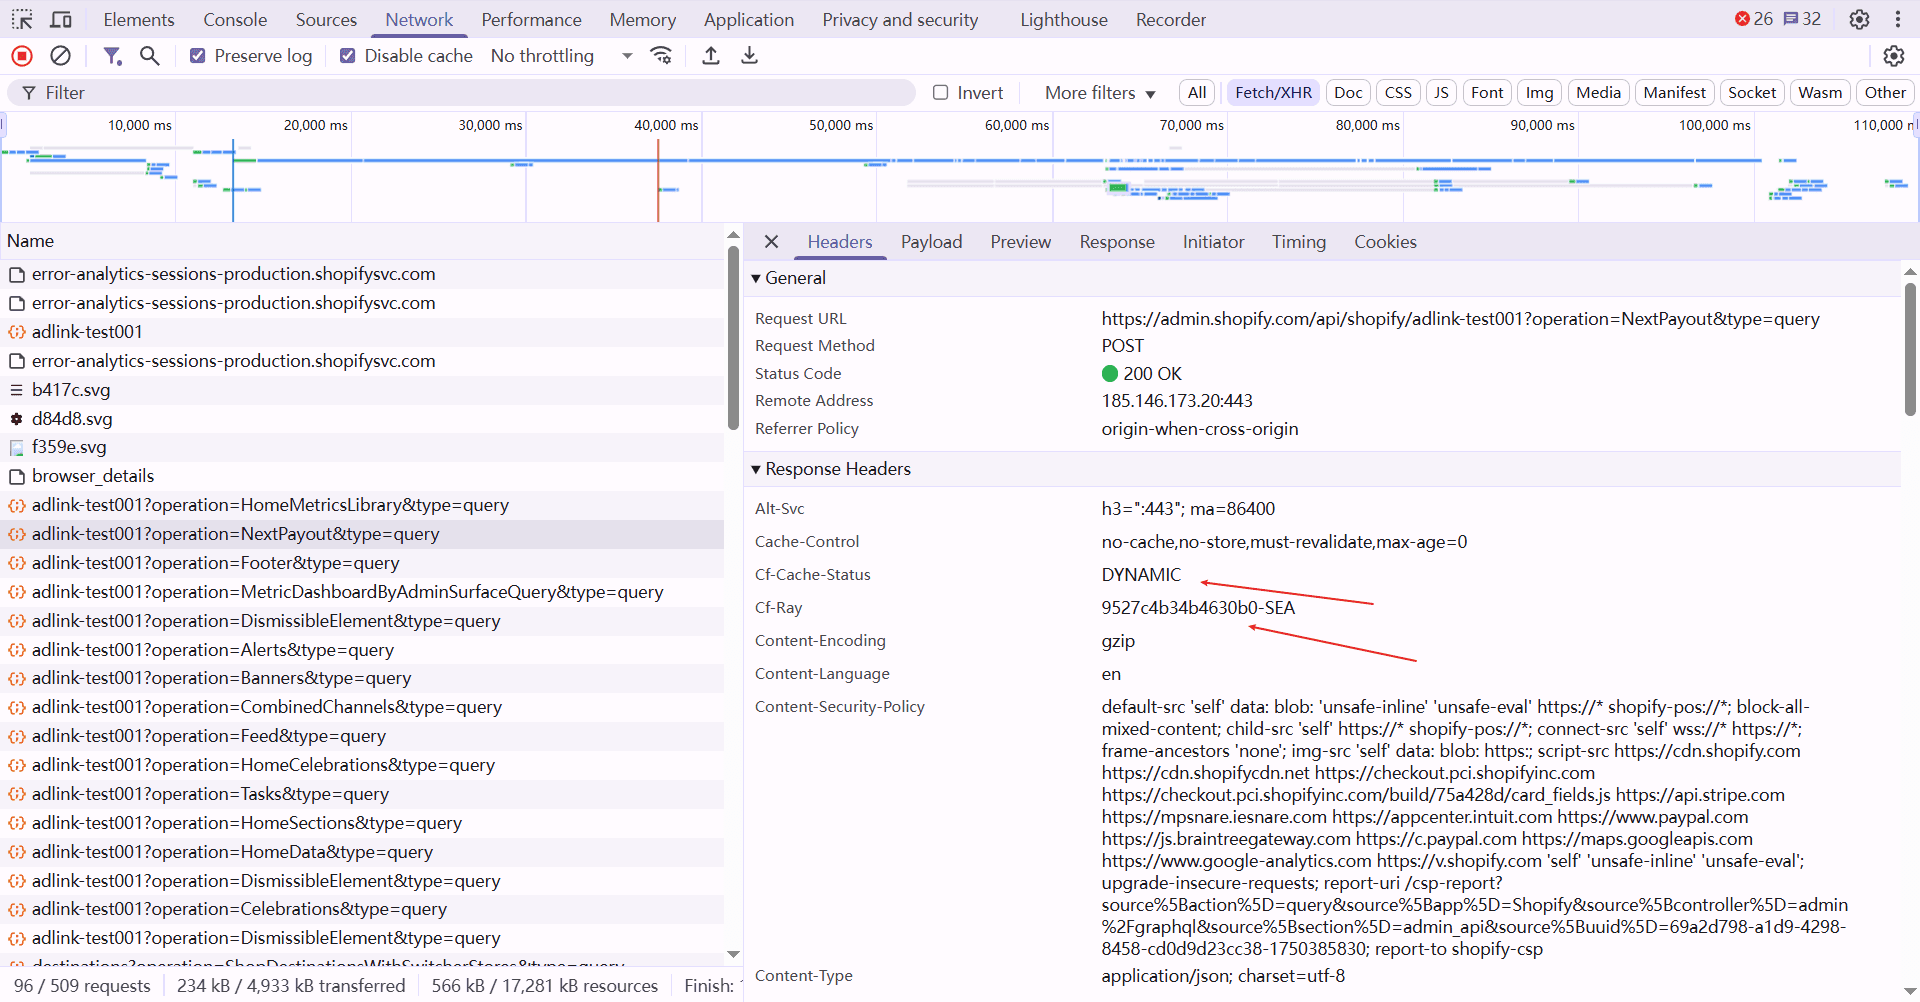Toggle the filter funnel icon
The image size is (1920, 1002).
(x=112, y=56)
